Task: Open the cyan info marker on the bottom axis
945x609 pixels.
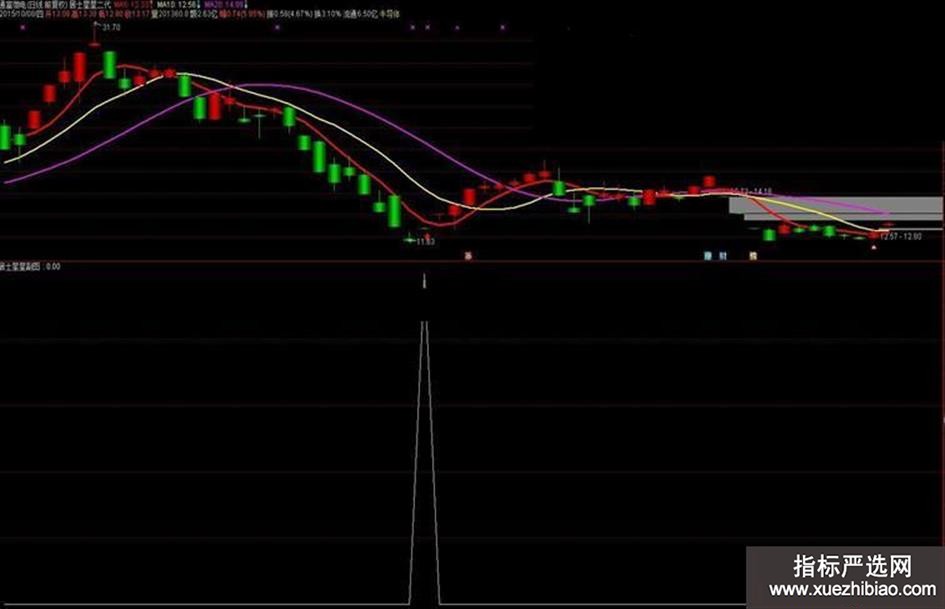Action: point(708,256)
